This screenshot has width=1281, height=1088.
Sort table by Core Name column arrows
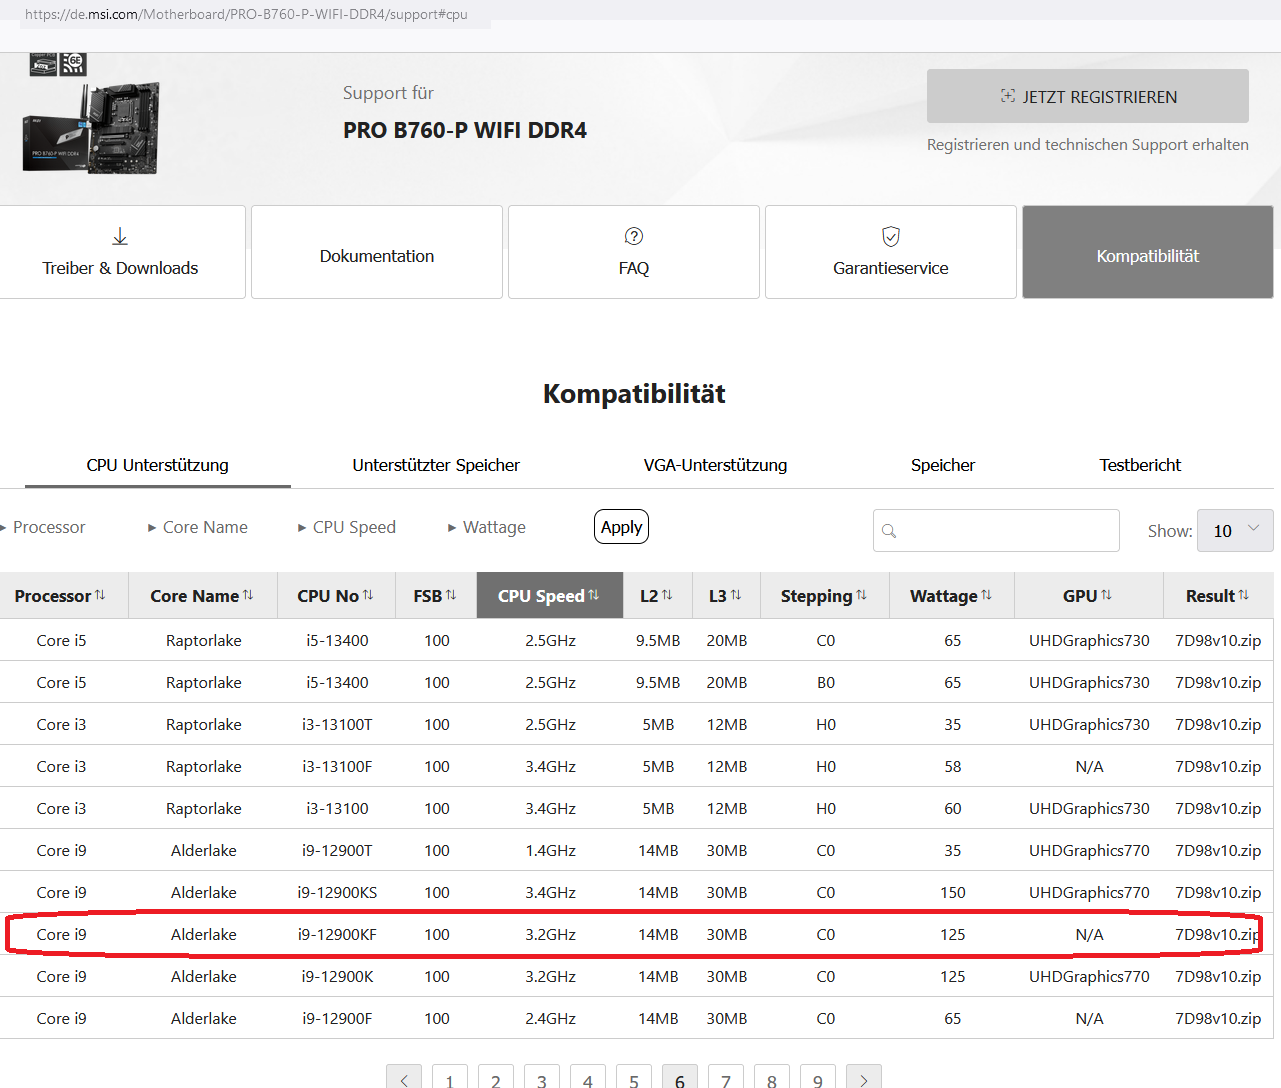[x=248, y=595]
